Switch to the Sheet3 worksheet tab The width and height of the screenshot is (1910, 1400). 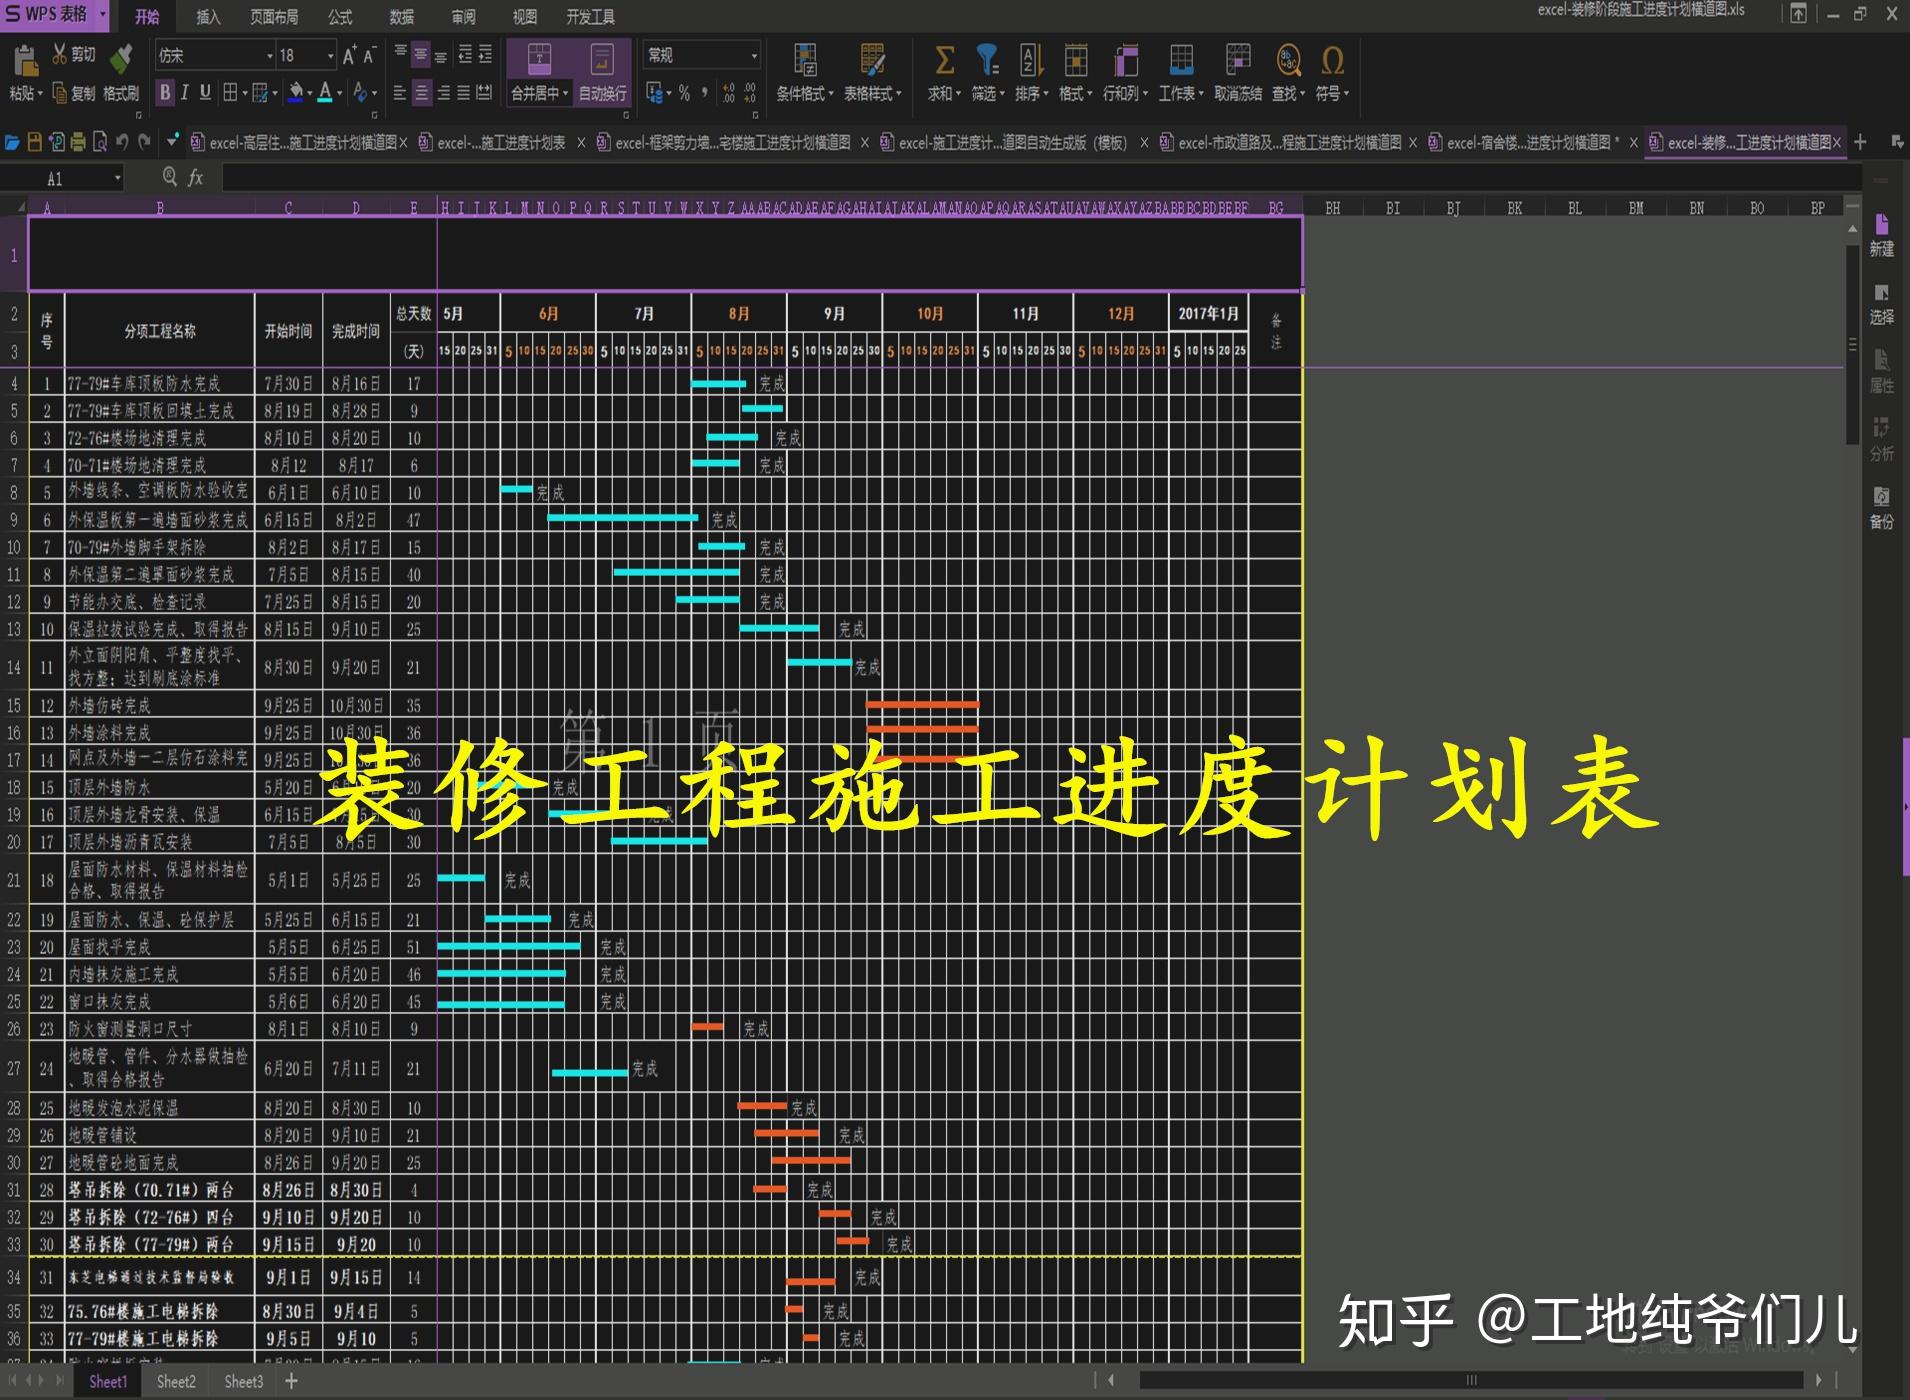(243, 1382)
